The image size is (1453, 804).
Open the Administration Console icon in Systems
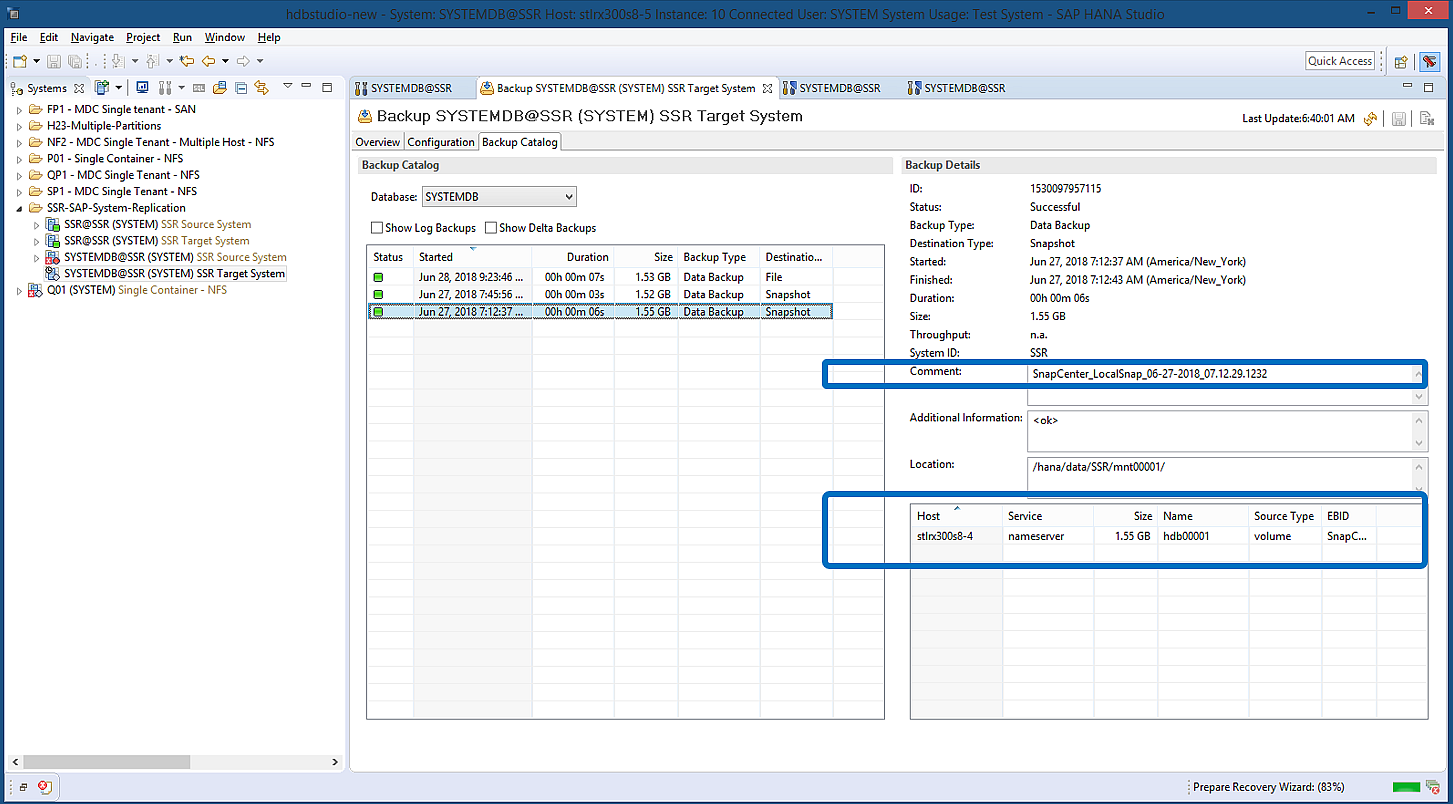142,88
